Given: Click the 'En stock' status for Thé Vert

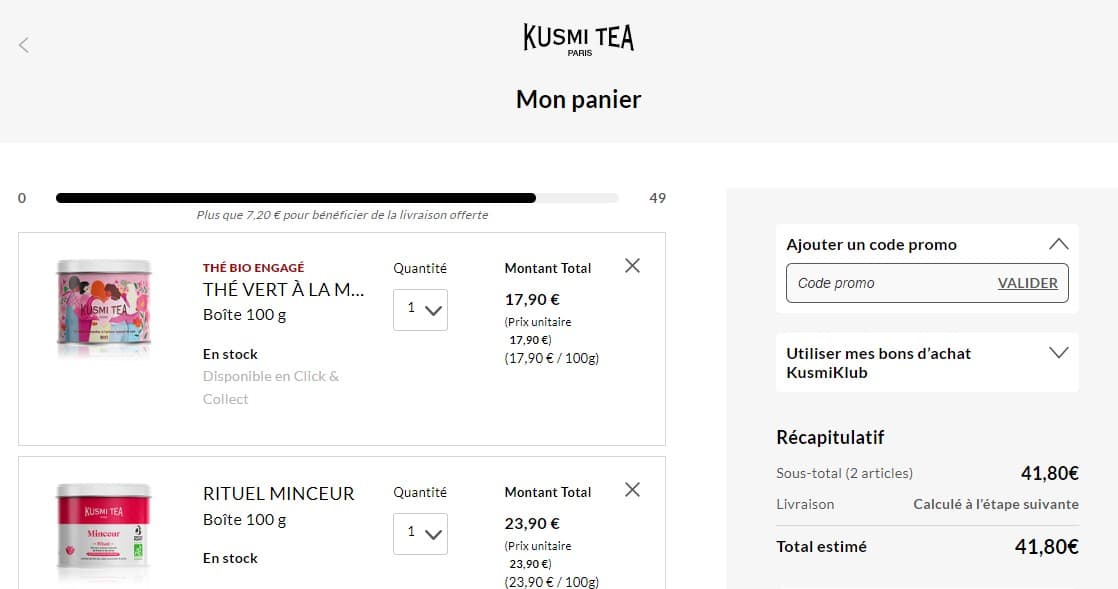Looking at the screenshot, I should (x=230, y=354).
